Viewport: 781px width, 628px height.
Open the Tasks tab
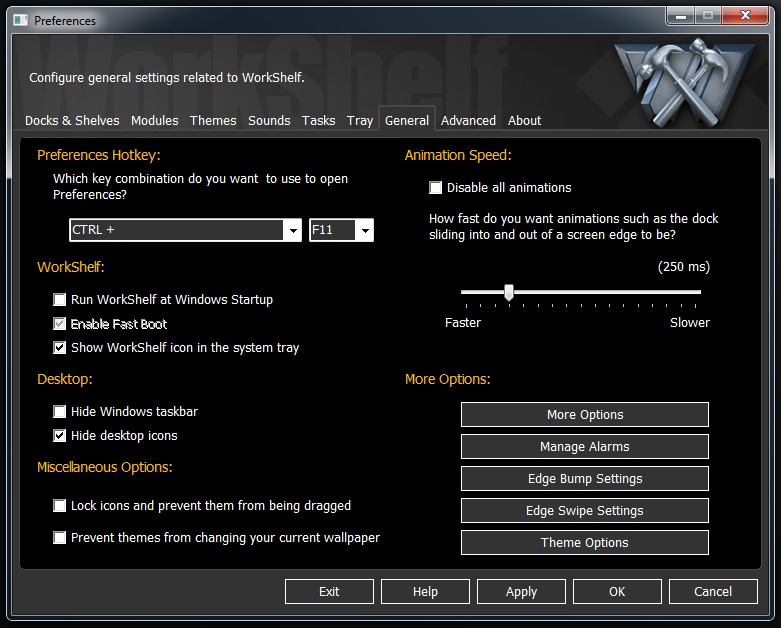pyautogui.click(x=318, y=121)
